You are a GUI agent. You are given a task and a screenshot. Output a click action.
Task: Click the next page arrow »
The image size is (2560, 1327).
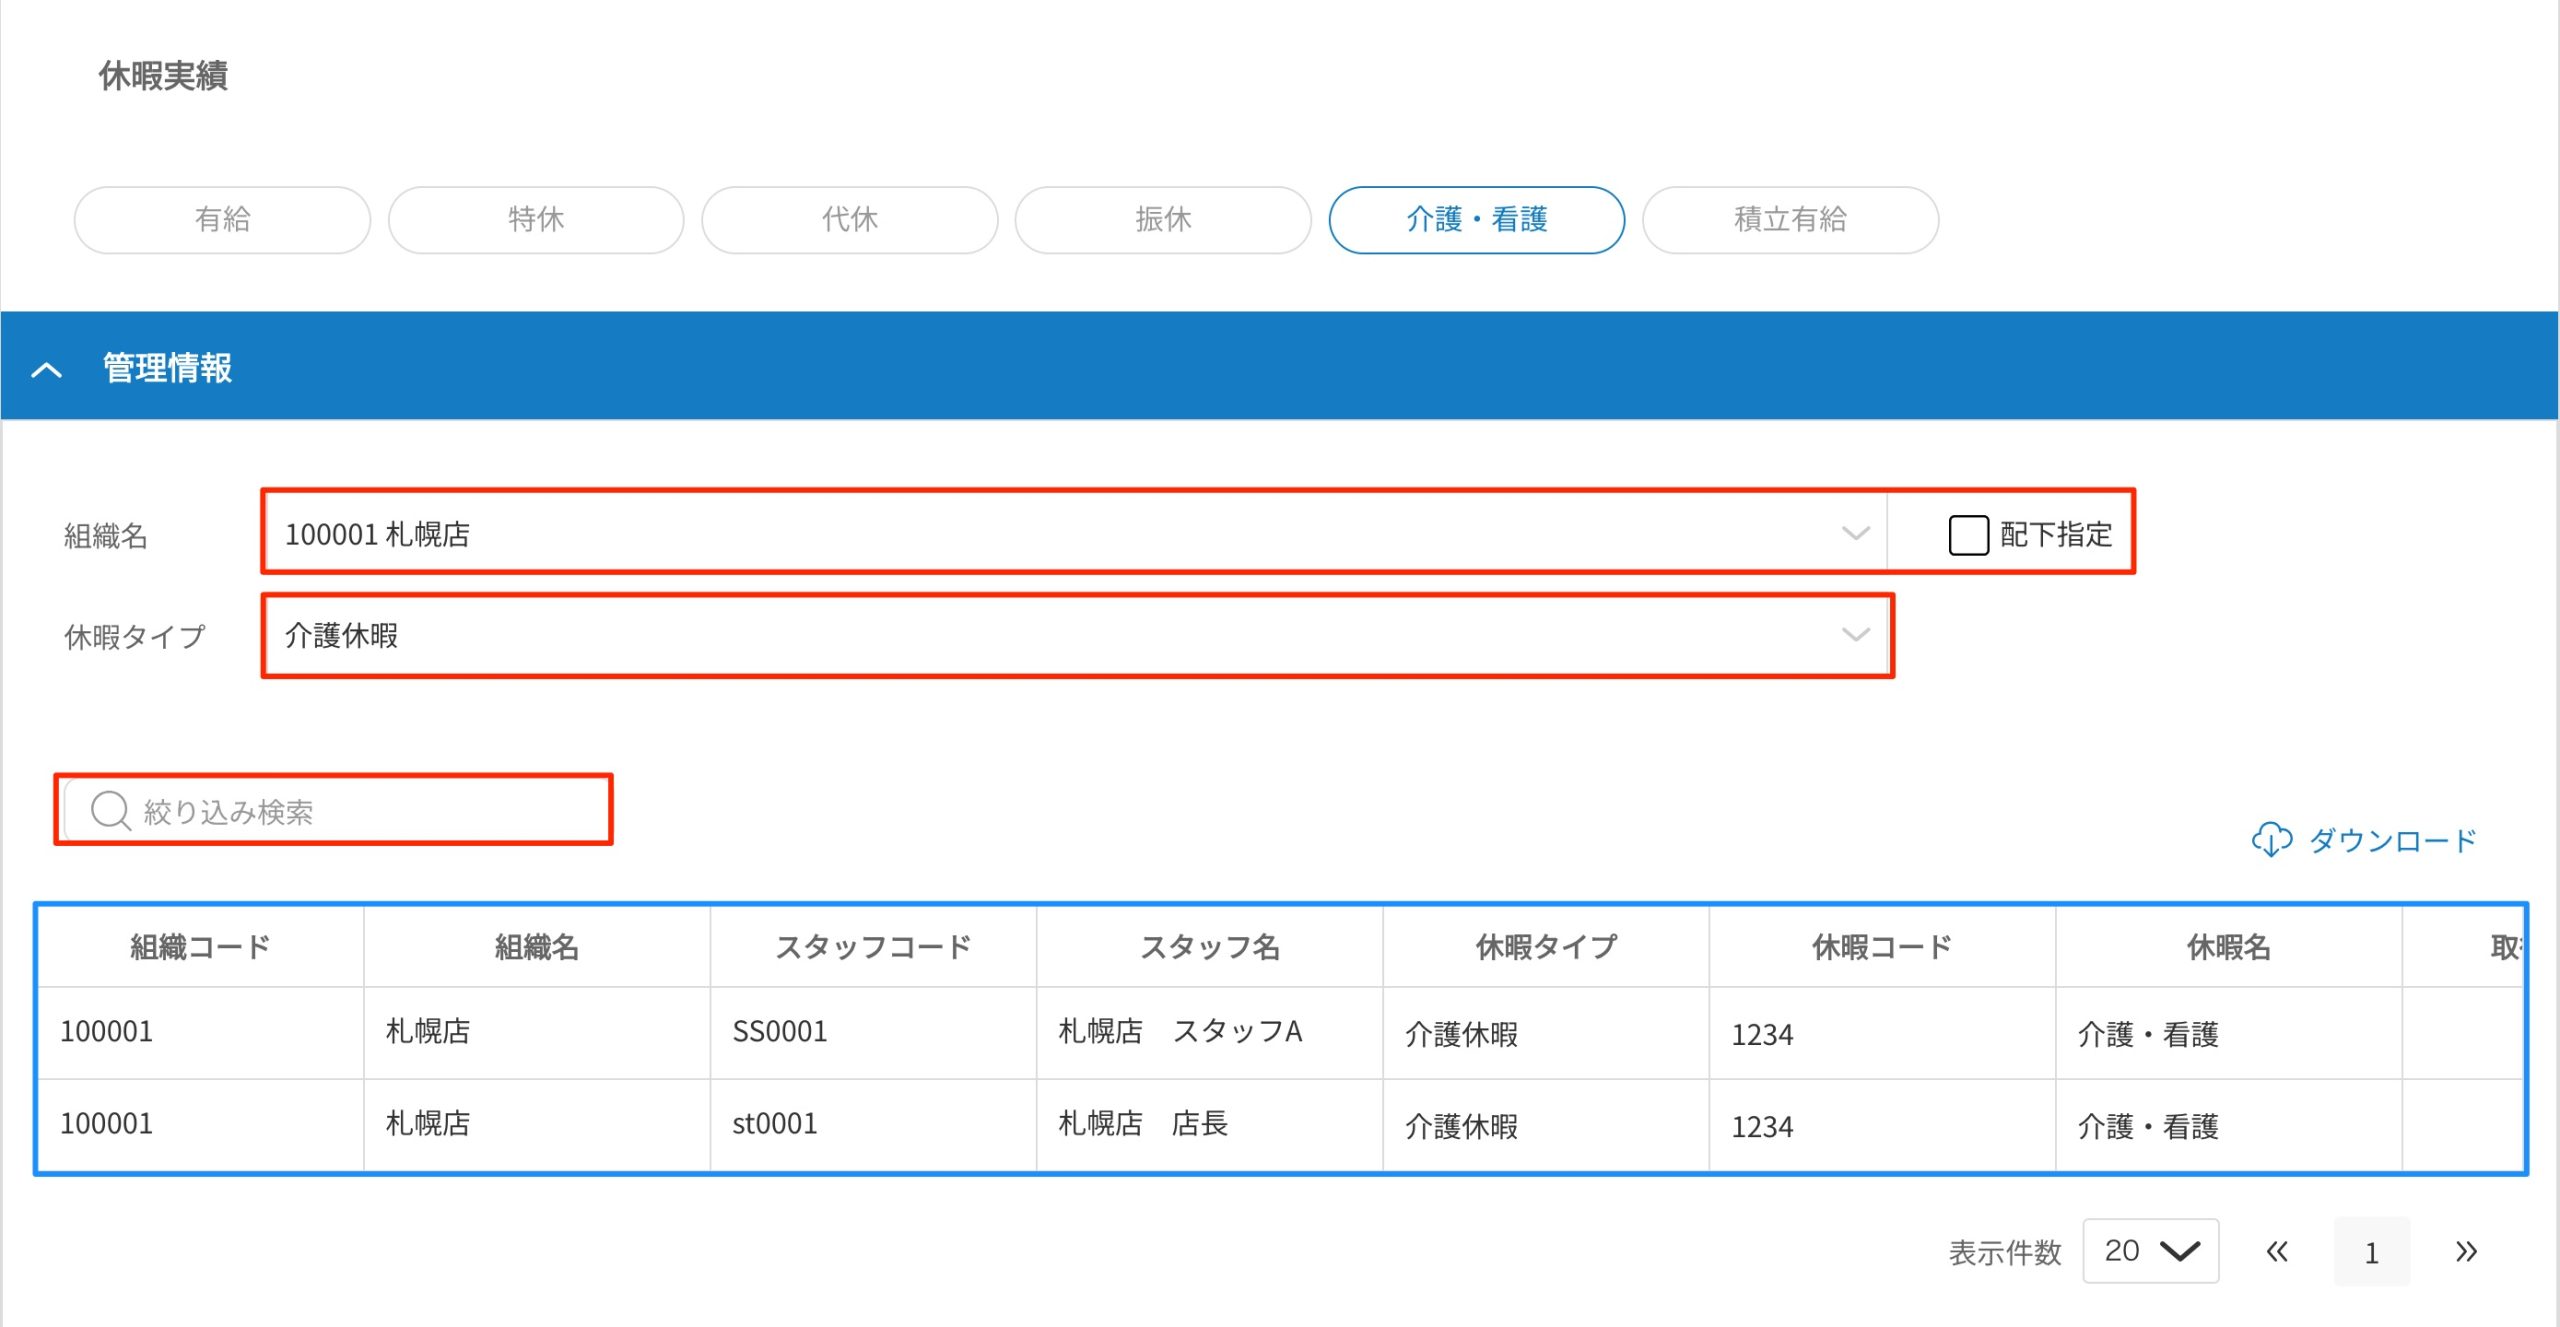tap(2466, 1250)
